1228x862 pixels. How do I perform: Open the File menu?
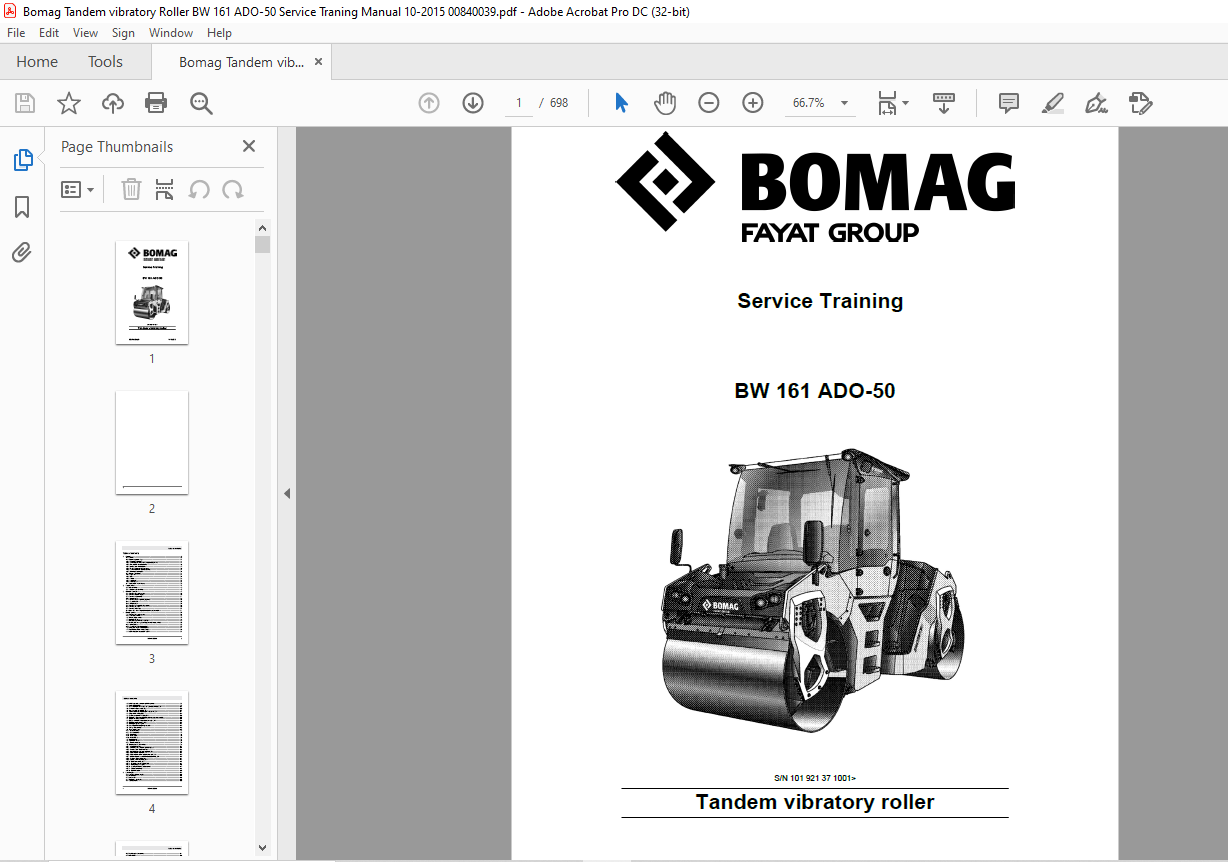coord(16,33)
